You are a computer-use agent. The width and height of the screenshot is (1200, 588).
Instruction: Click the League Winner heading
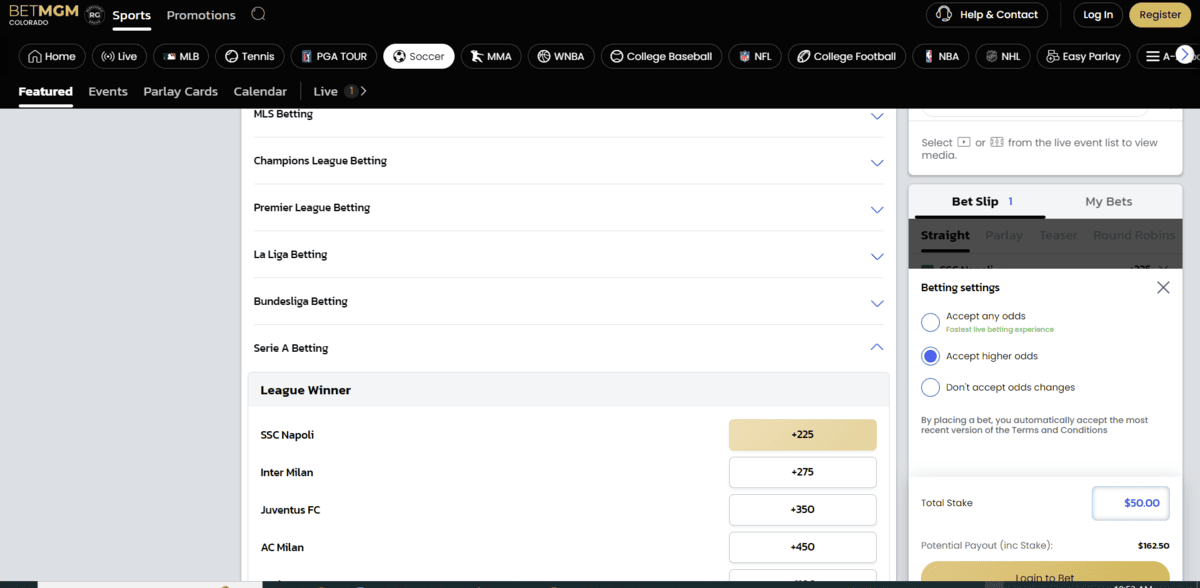click(x=306, y=390)
